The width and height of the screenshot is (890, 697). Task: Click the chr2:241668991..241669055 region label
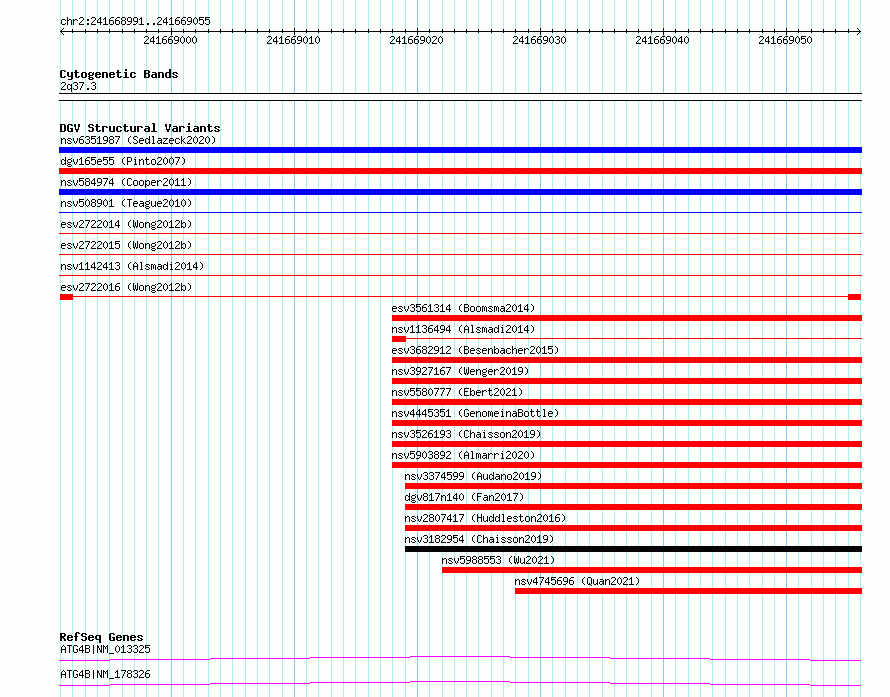click(135, 21)
